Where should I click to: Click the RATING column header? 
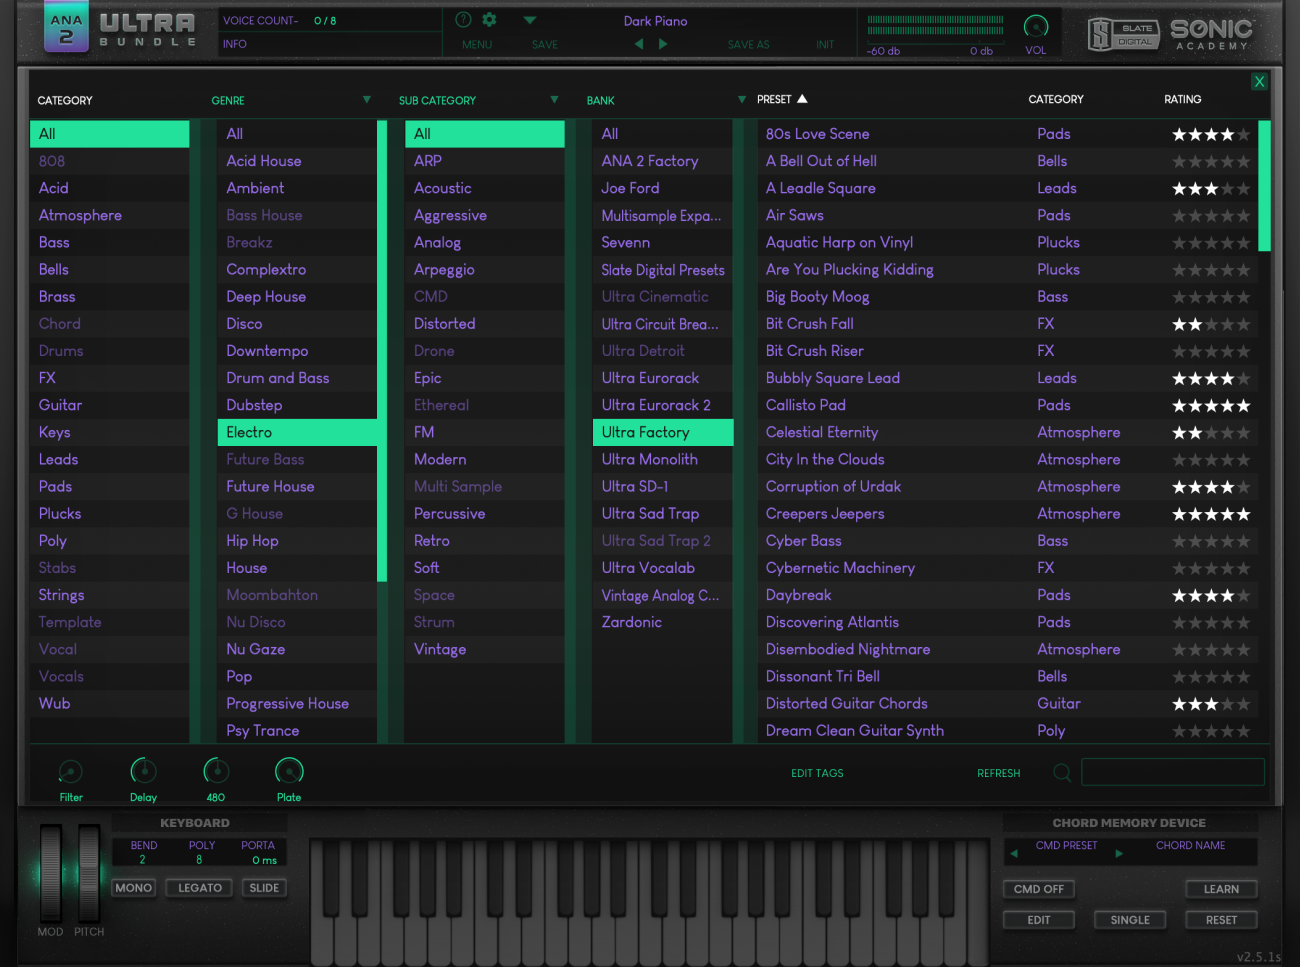pos(1183,99)
